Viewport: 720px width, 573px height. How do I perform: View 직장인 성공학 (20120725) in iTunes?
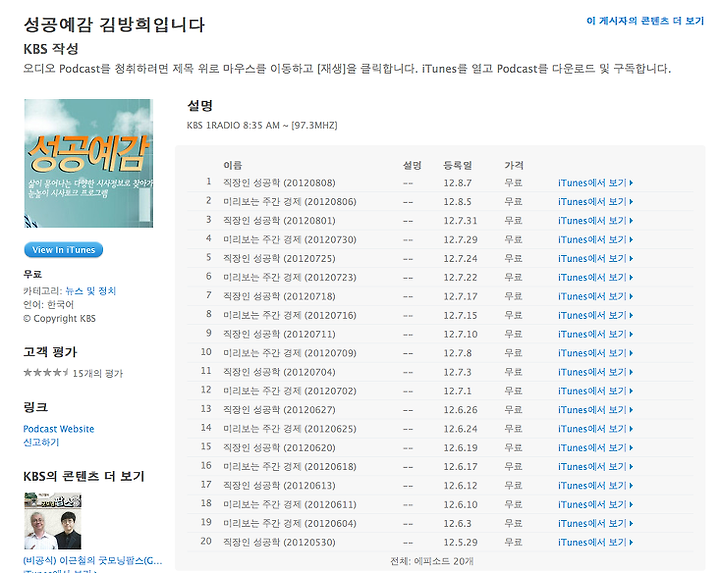596,258
